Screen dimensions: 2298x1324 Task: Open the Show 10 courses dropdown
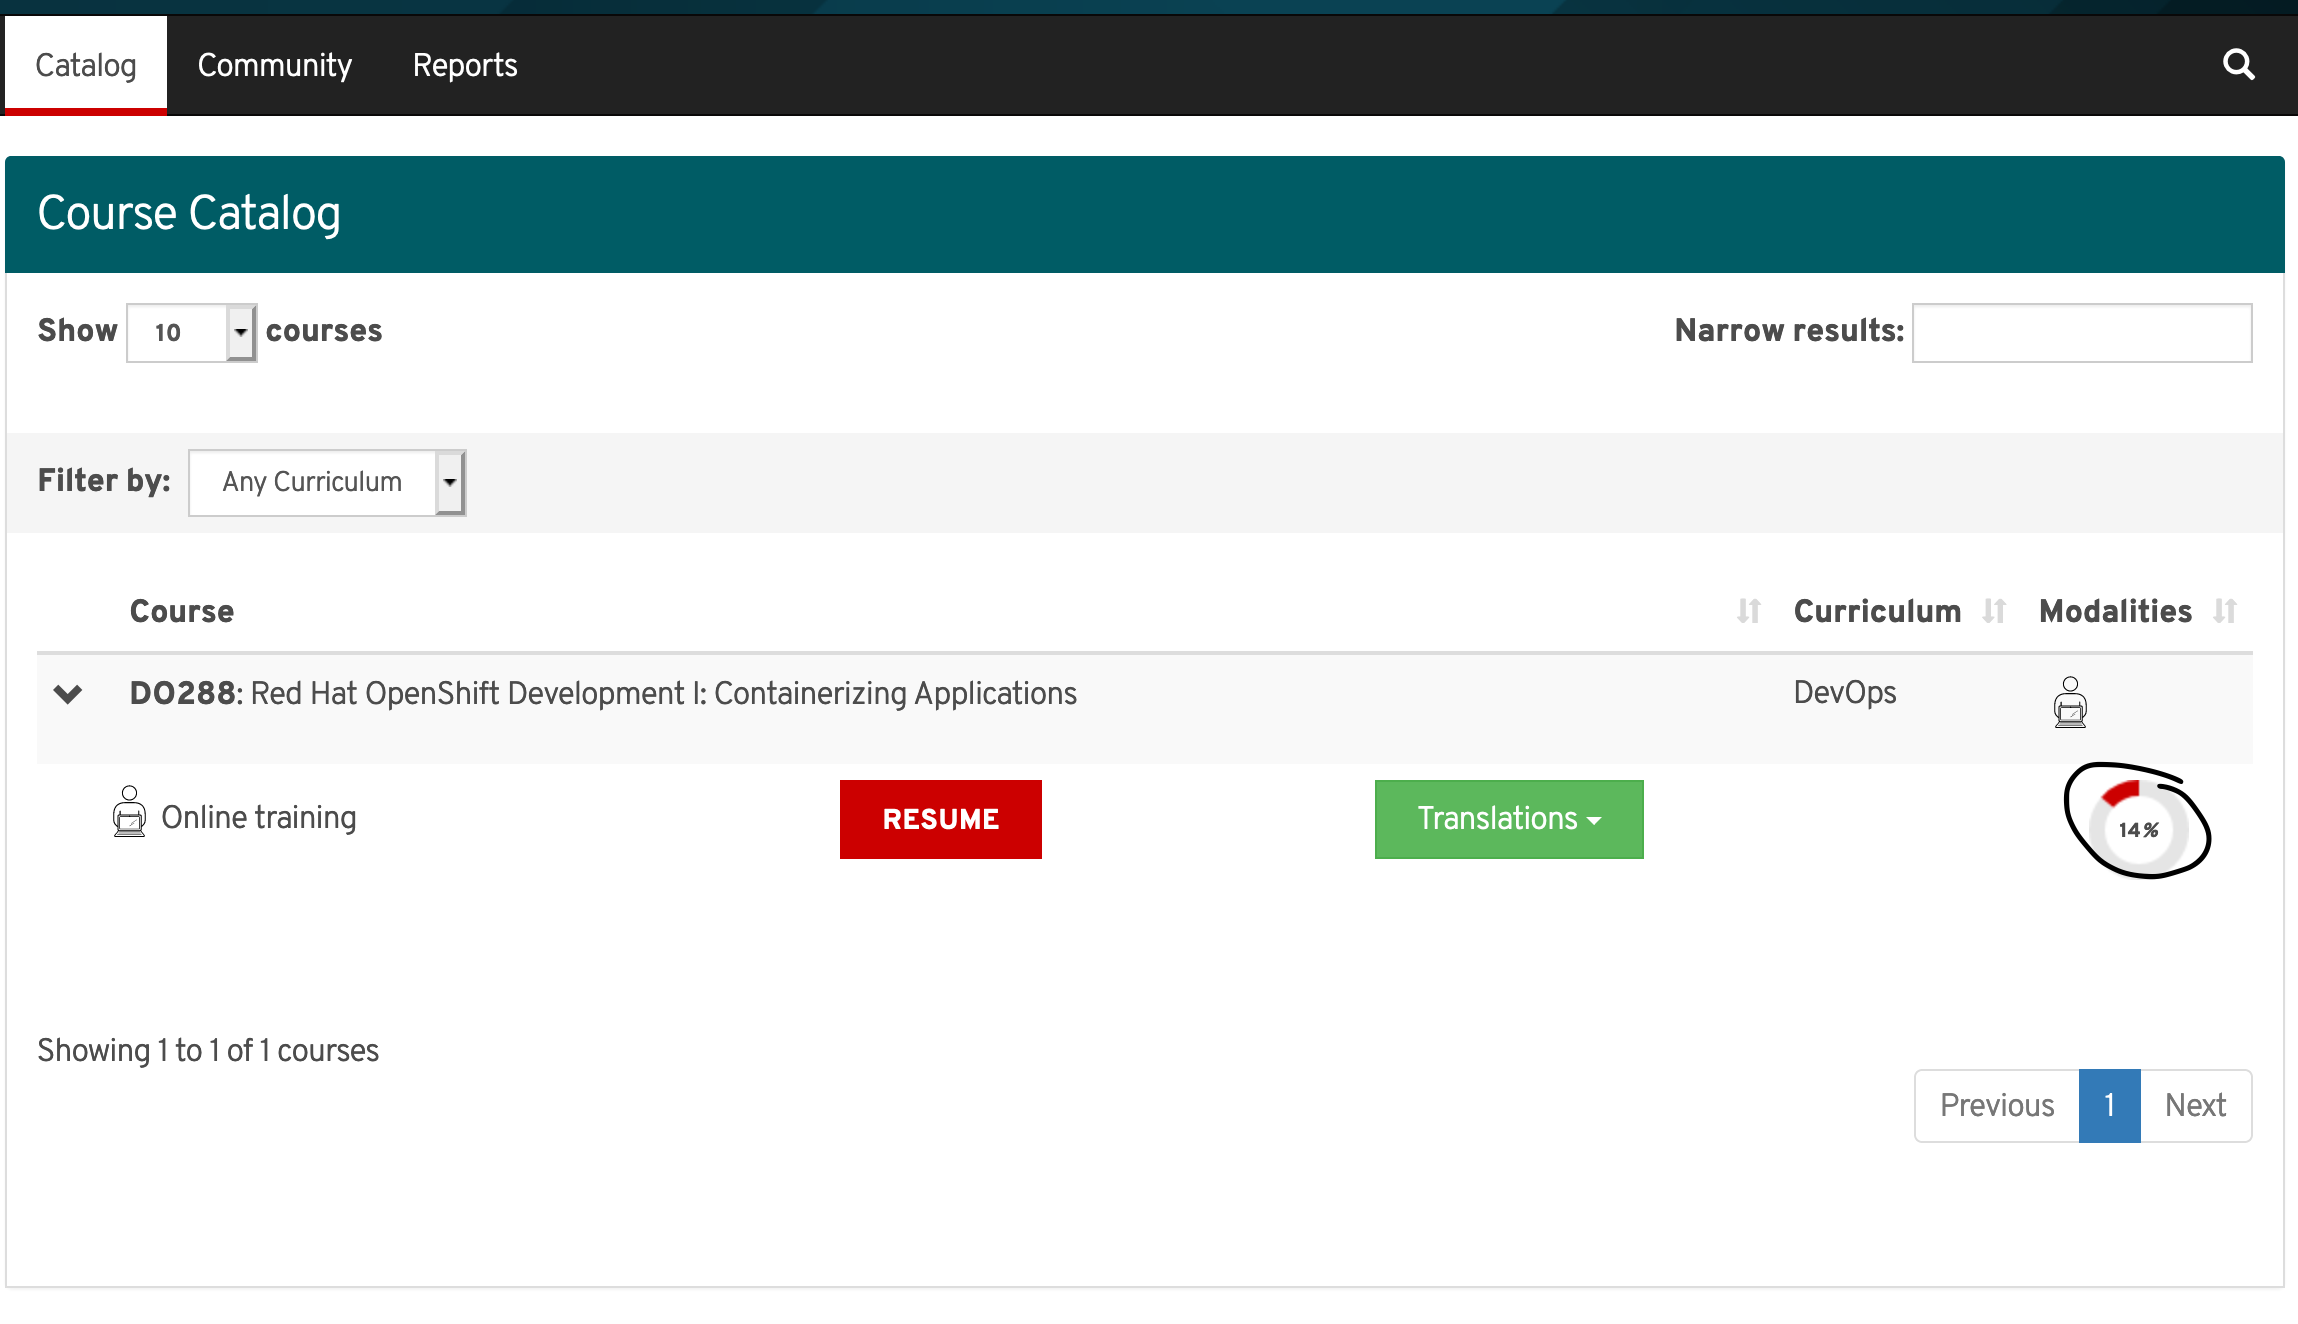click(x=191, y=333)
